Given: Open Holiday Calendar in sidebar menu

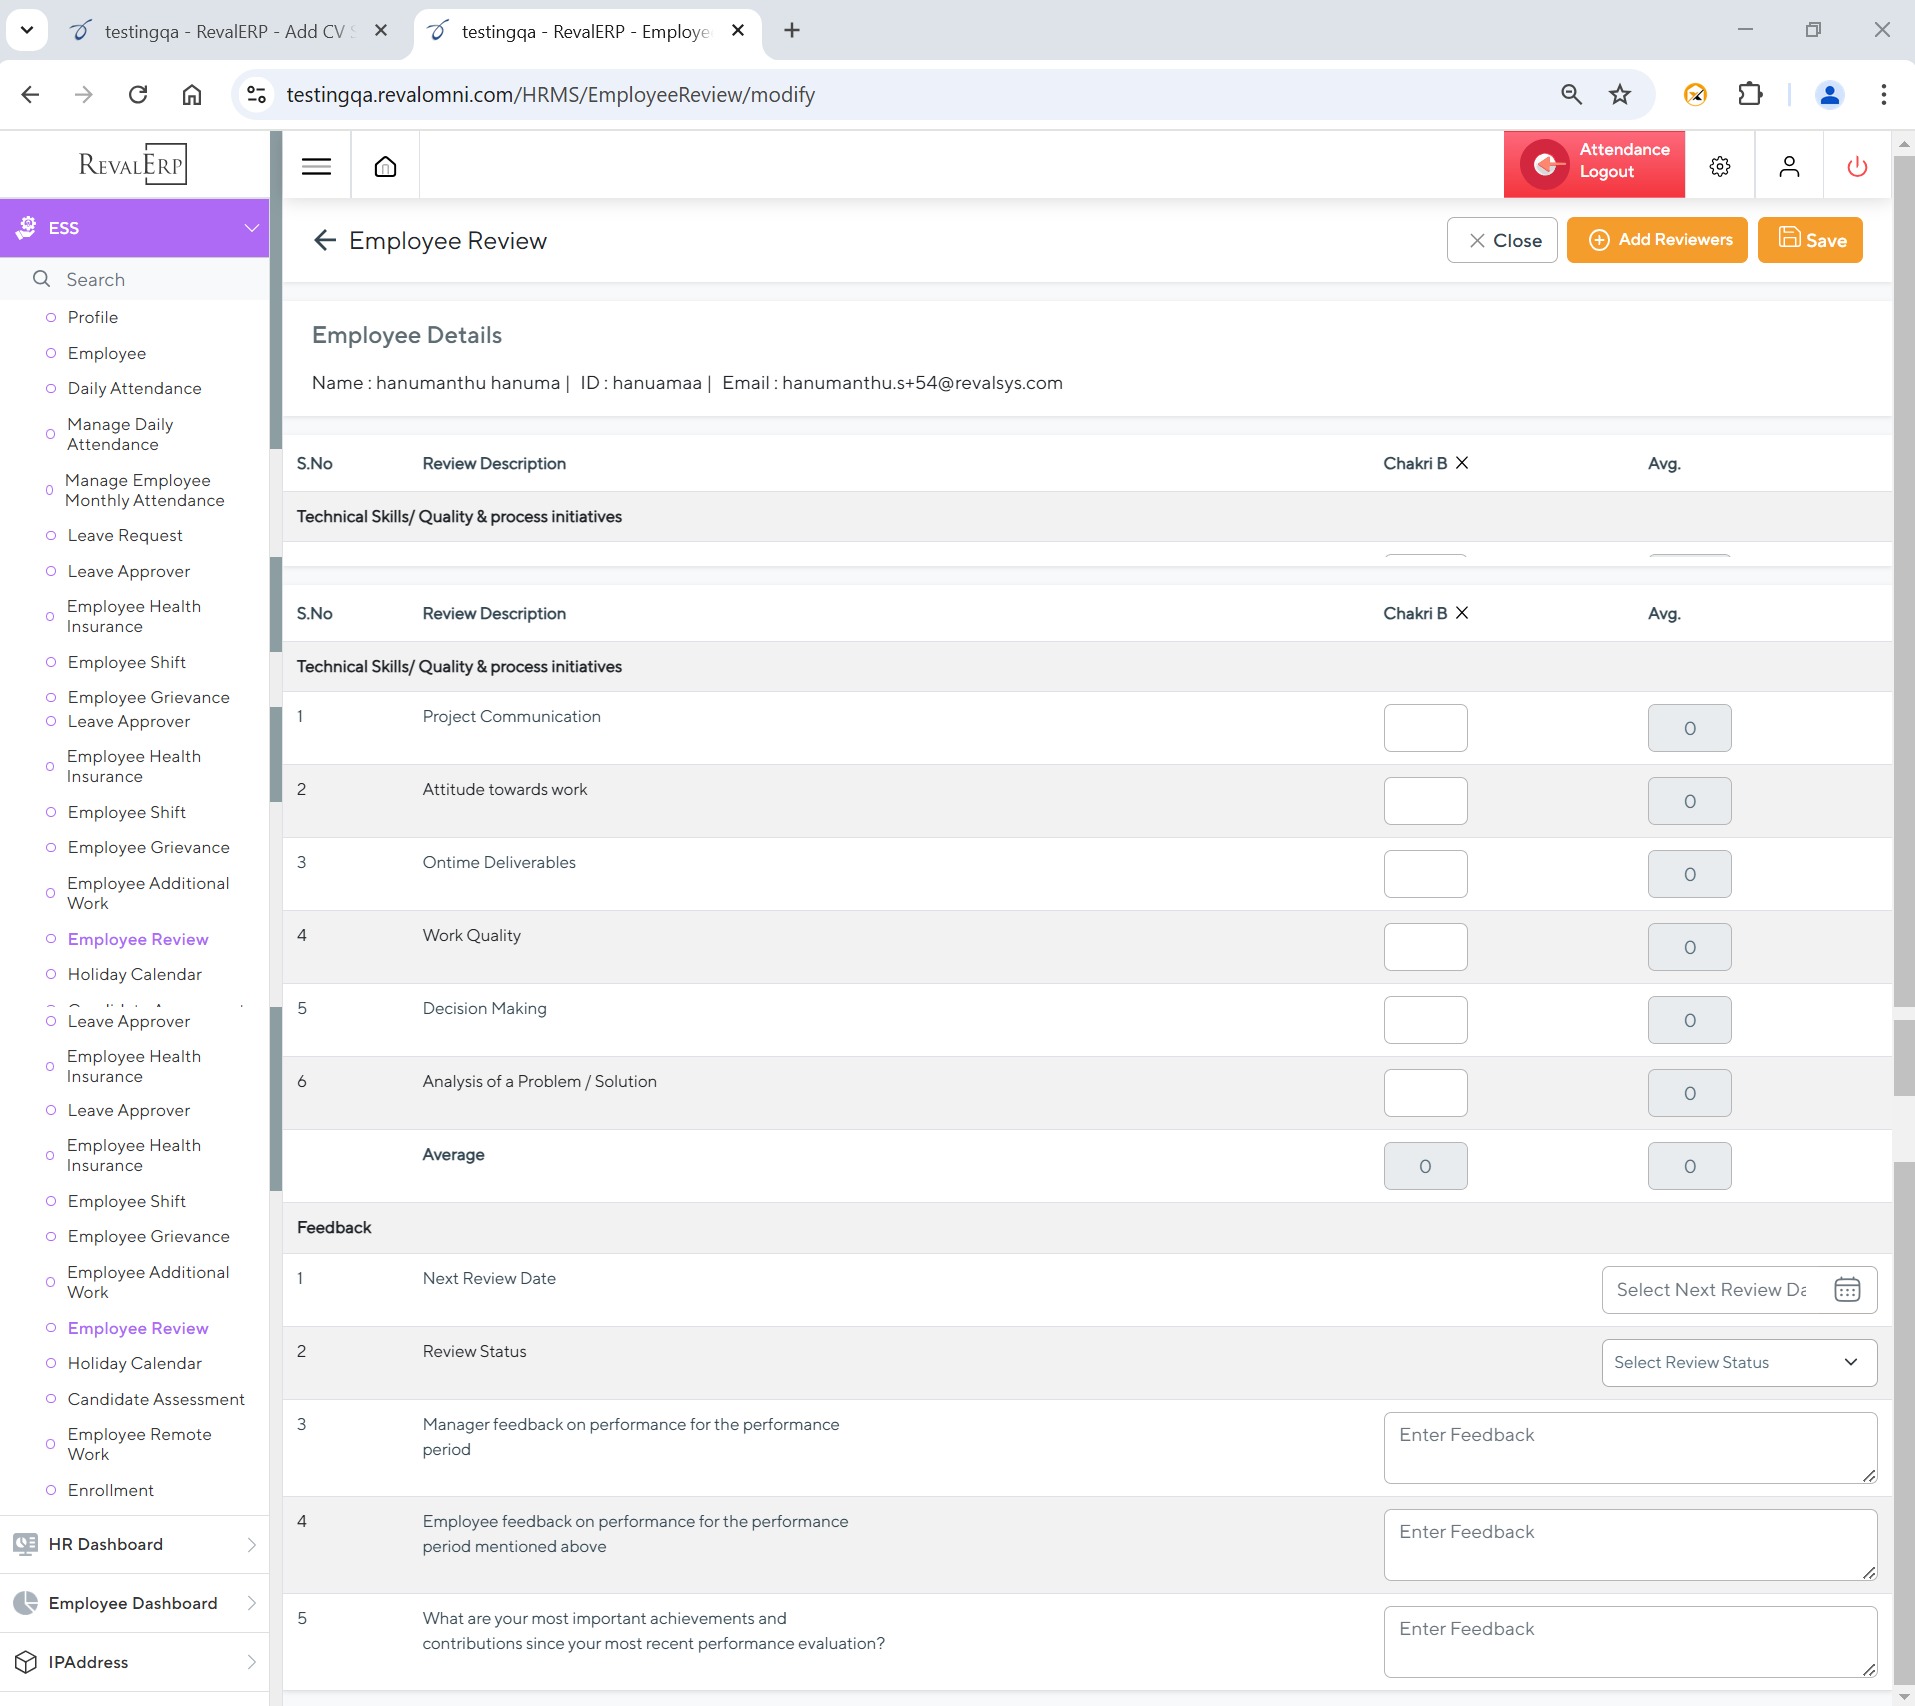Looking at the screenshot, I should pos(135,974).
